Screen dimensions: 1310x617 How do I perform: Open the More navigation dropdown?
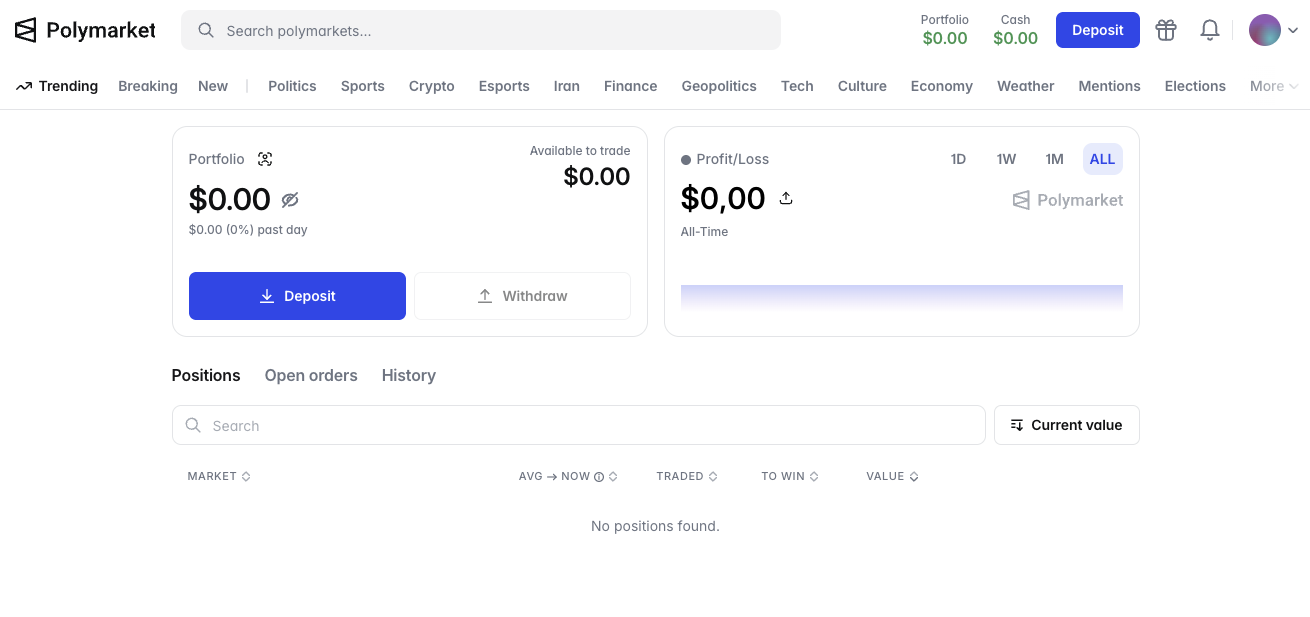click(1274, 86)
